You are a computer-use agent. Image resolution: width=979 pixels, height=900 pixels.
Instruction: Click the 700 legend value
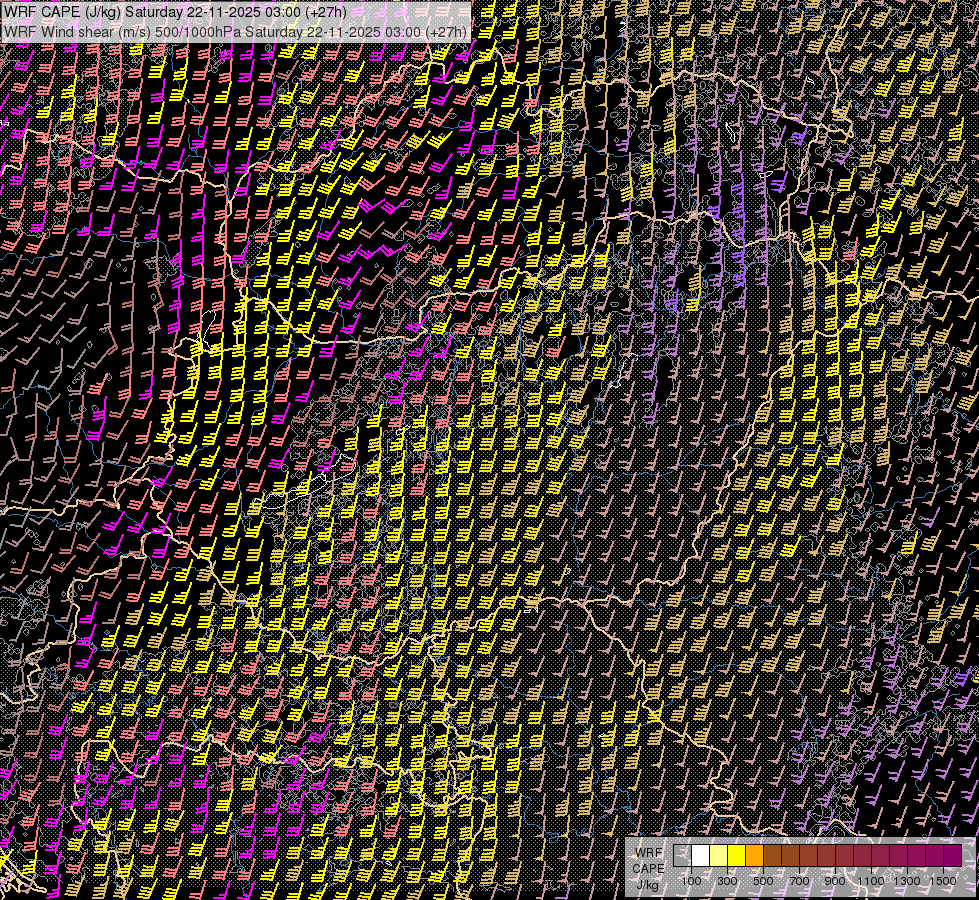tap(799, 881)
